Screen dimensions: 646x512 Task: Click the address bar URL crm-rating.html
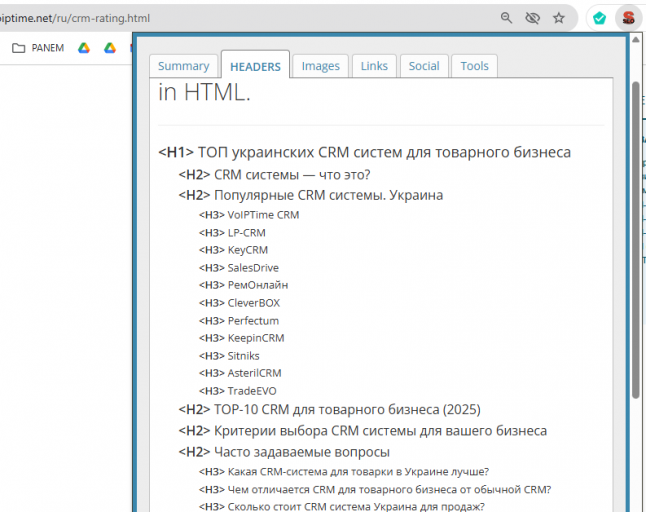click(x=75, y=18)
